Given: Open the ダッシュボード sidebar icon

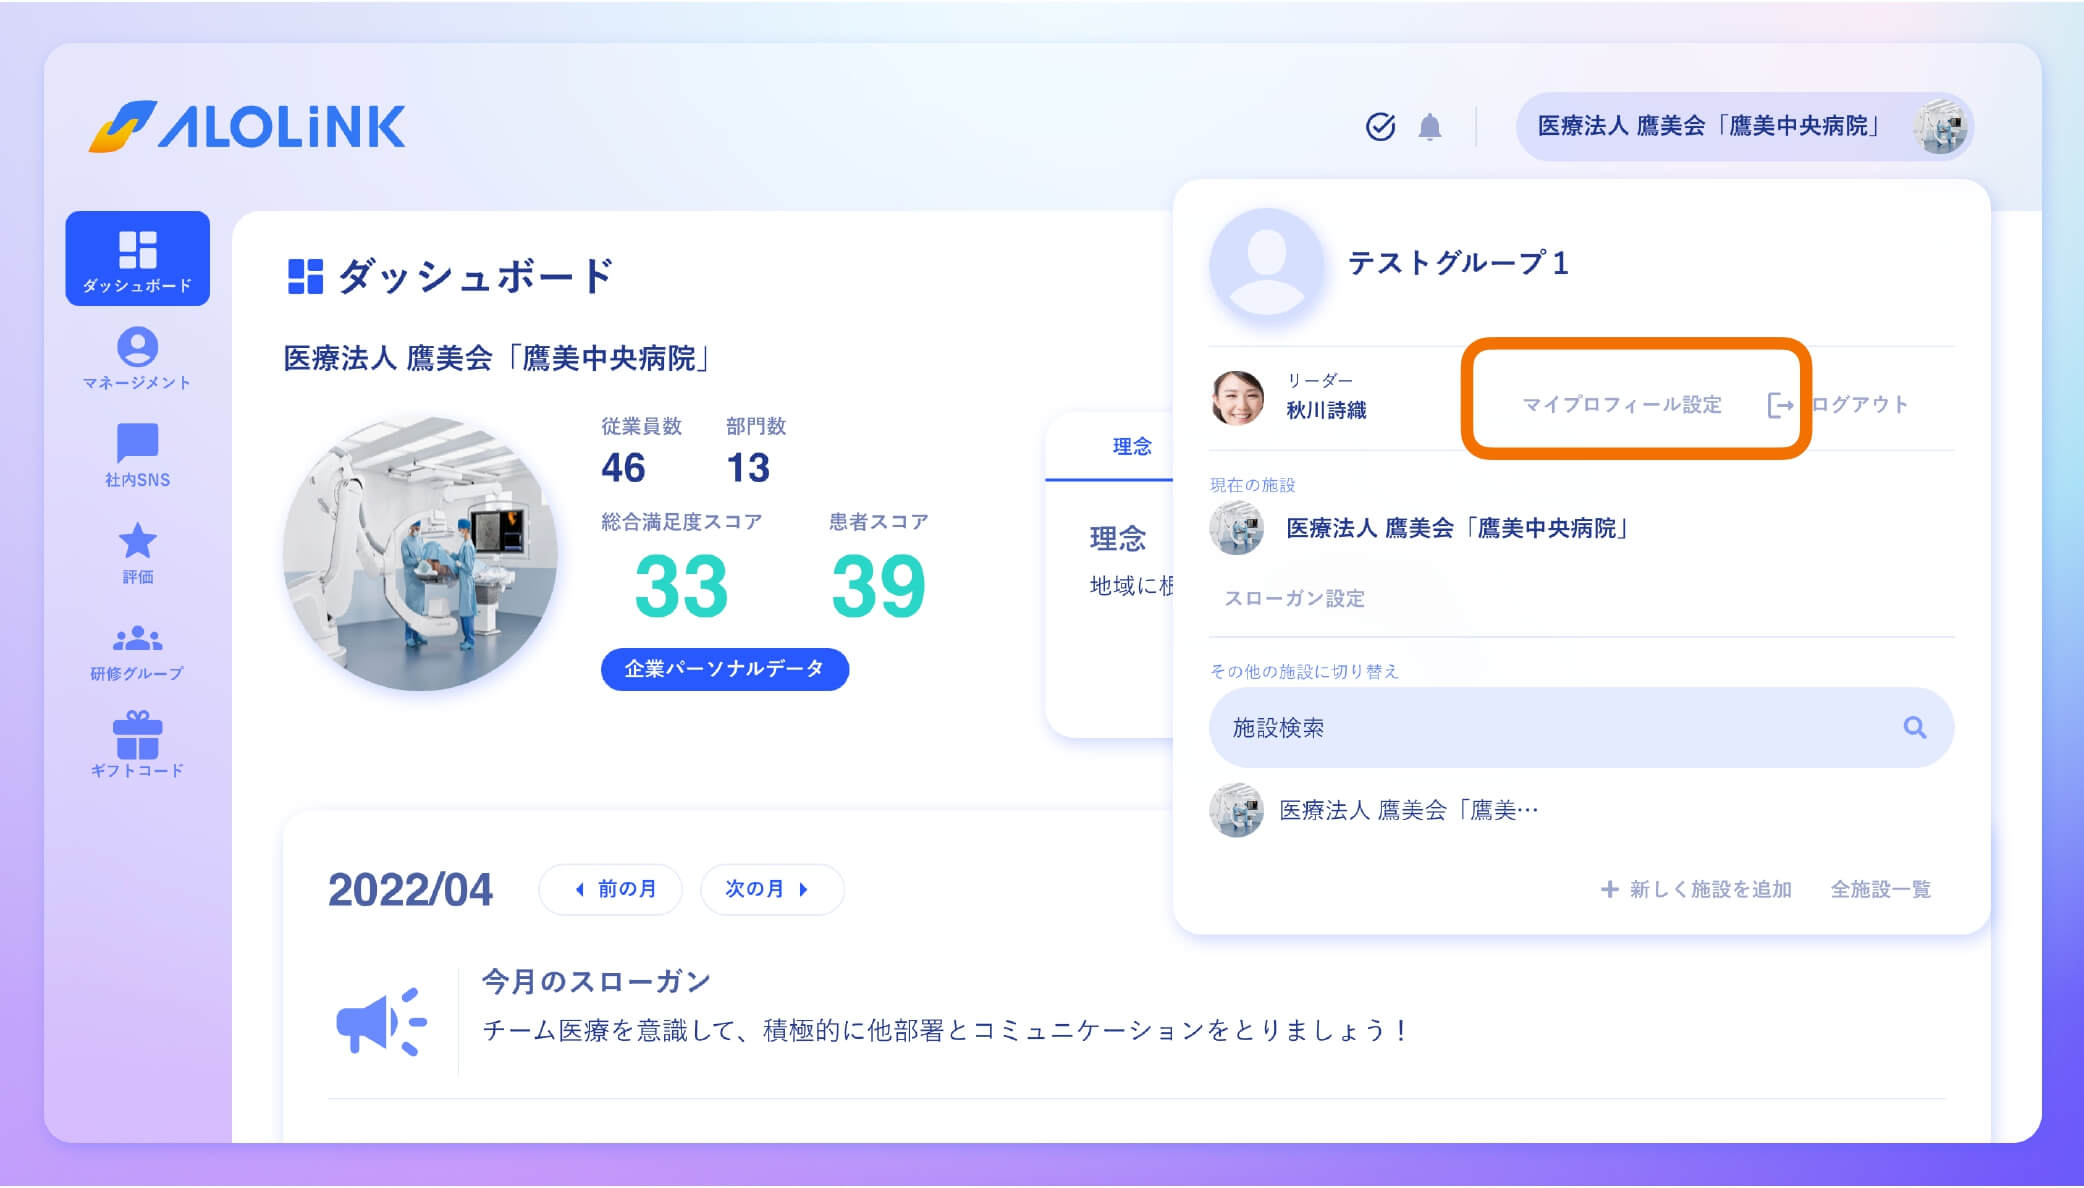Looking at the screenshot, I should tap(137, 258).
